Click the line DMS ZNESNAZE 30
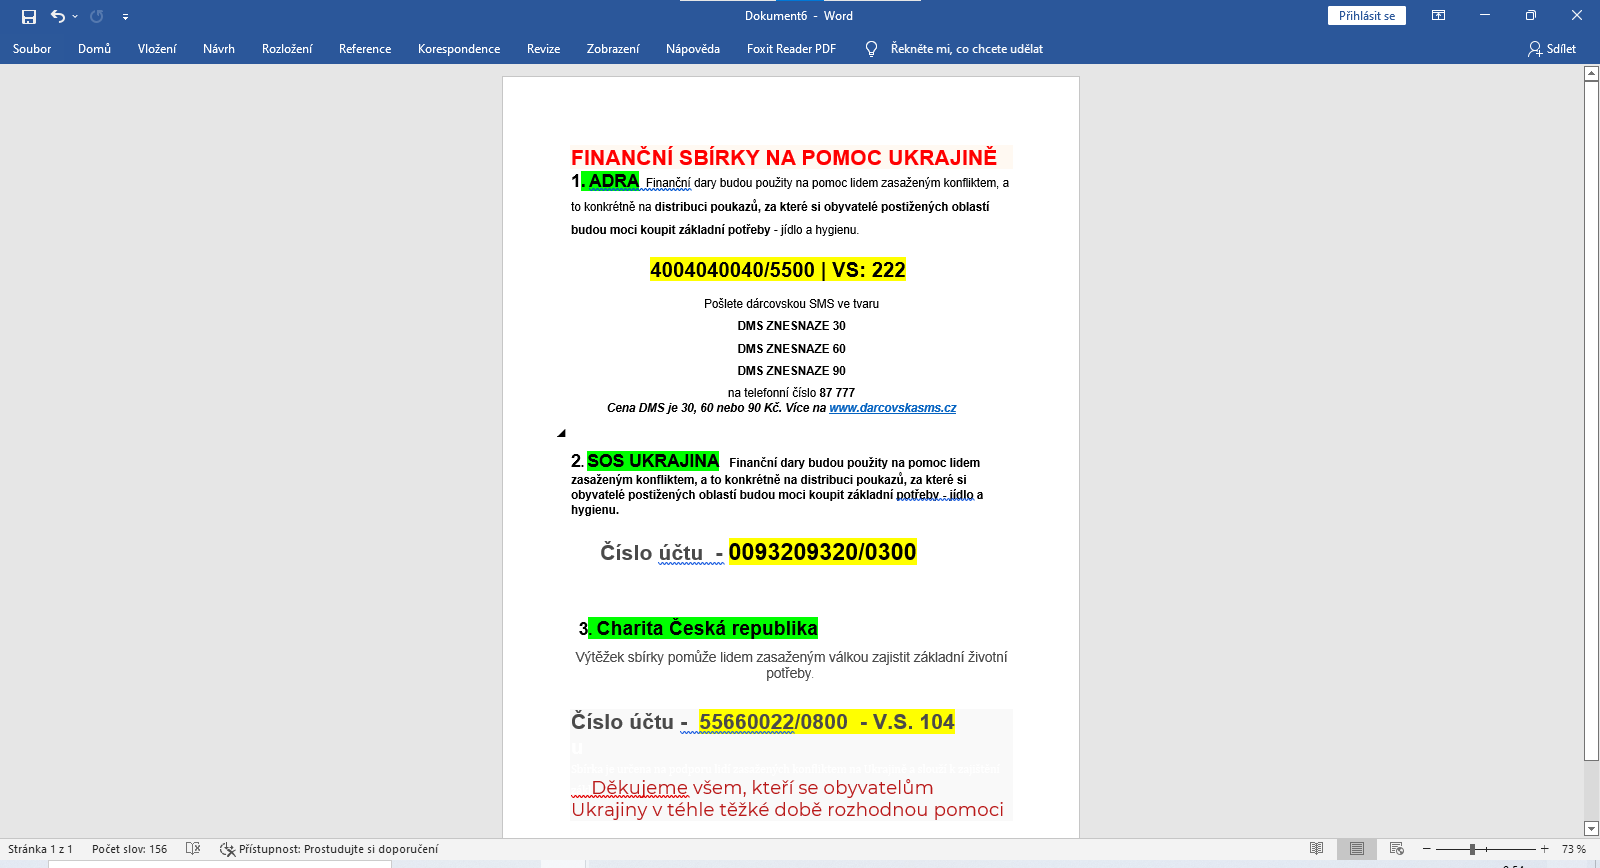The height and width of the screenshot is (868, 1600). click(791, 326)
